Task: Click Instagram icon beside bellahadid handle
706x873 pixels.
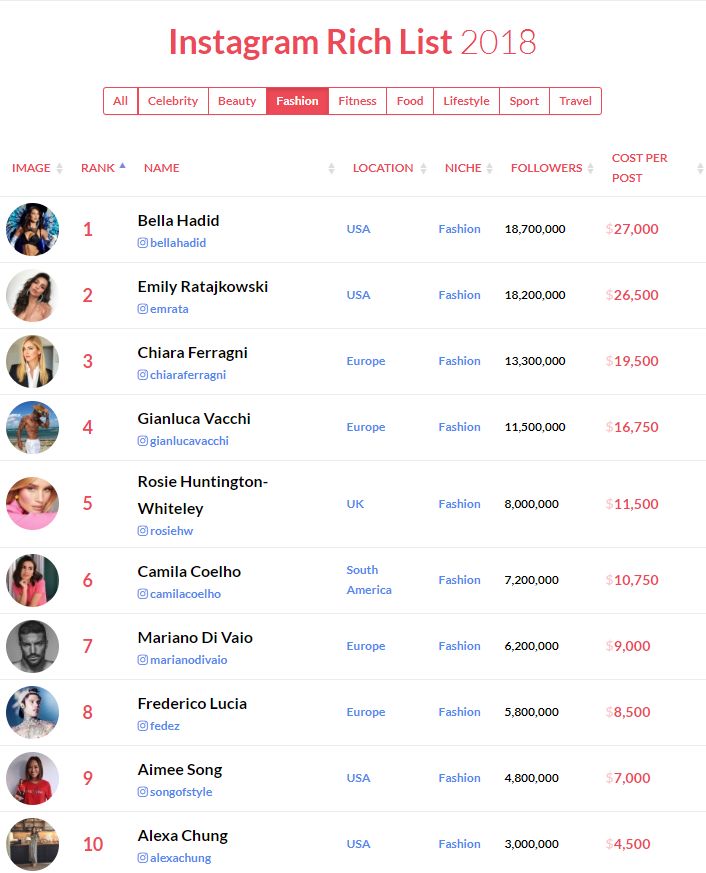Action: [x=143, y=243]
